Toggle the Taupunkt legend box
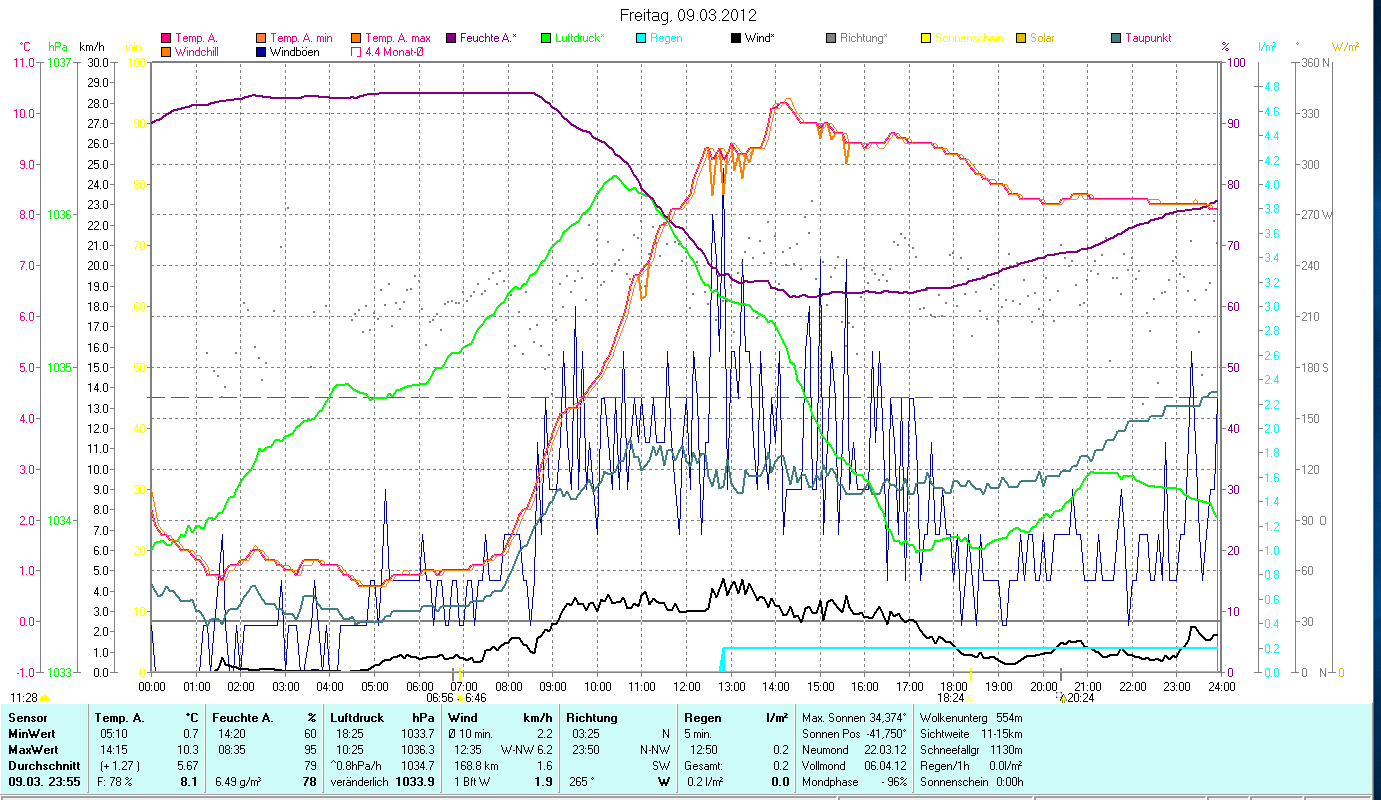Screen dimensions: 1381x800 point(1115,38)
